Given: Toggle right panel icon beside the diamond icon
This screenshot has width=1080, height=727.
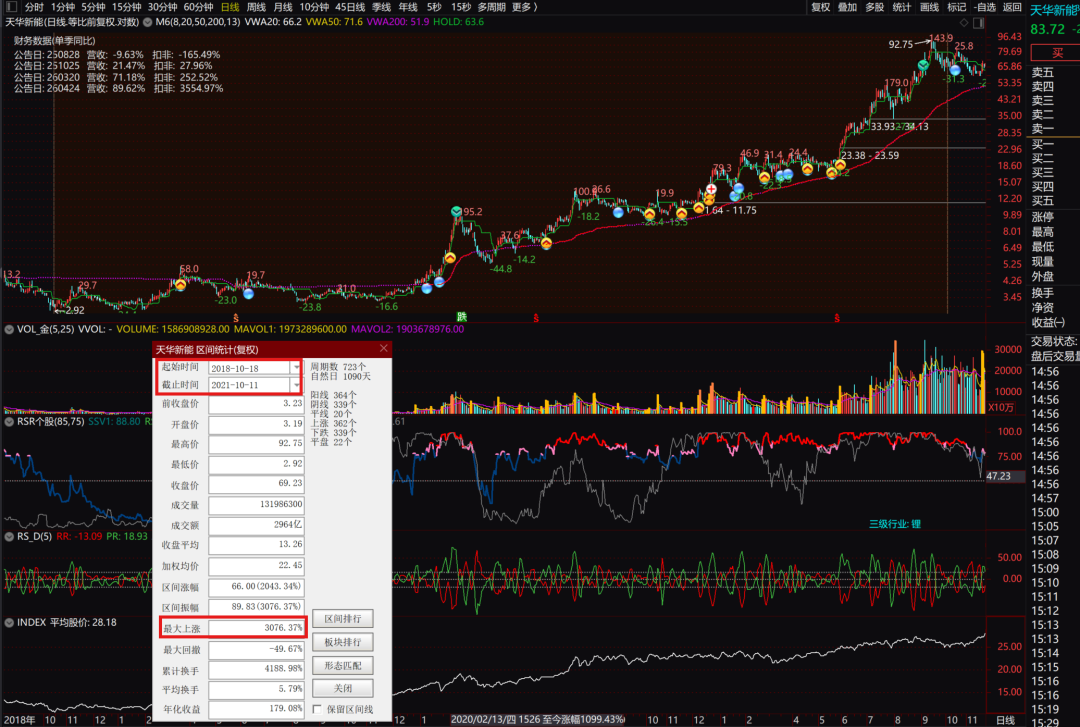Looking at the screenshot, I should (978, 23).
